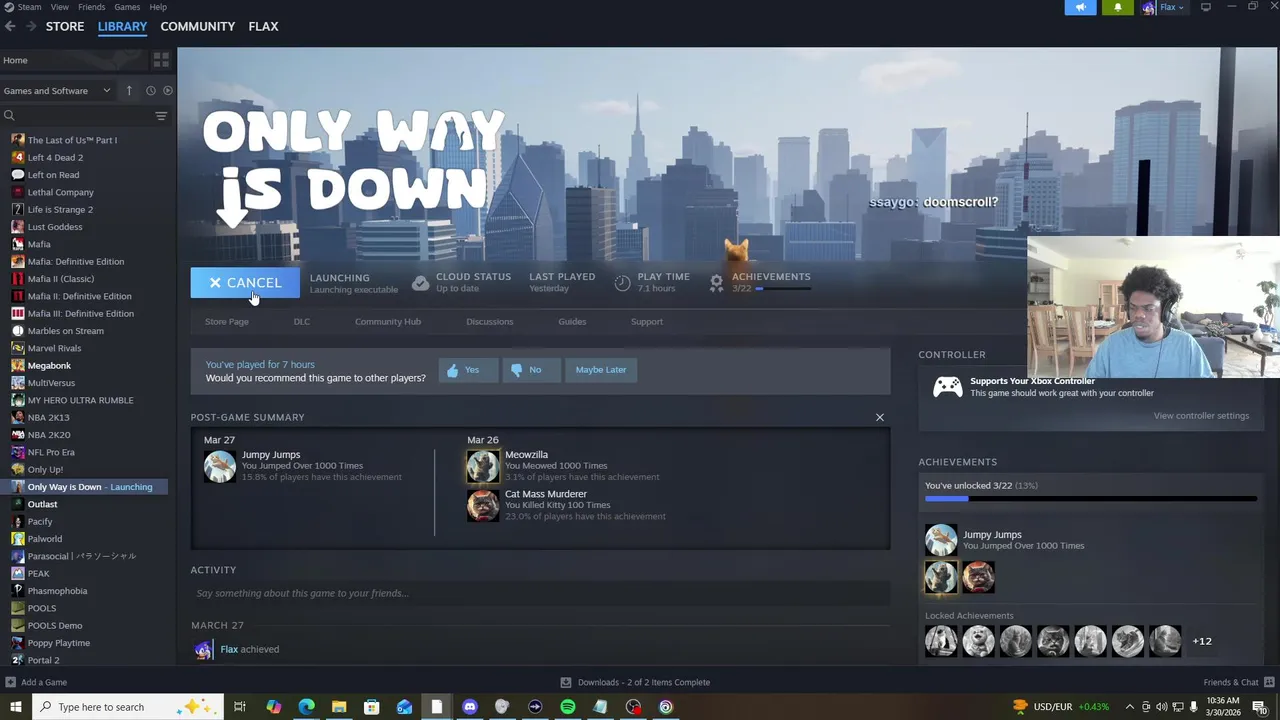Image resolution: width=1280 pixels, height=720 pixels.
Task: Open View controller settings link
Action: 1201,416
